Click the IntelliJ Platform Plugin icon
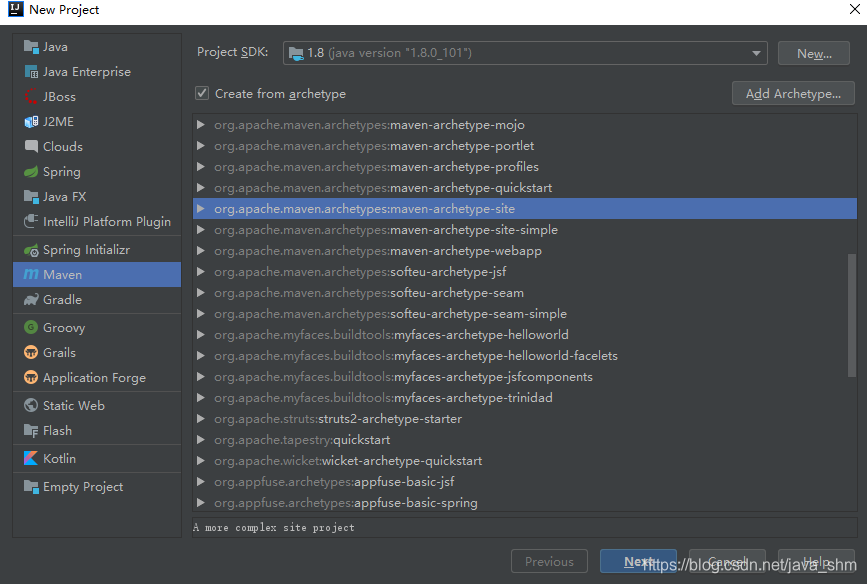867x584 pixels. [31, 221]
